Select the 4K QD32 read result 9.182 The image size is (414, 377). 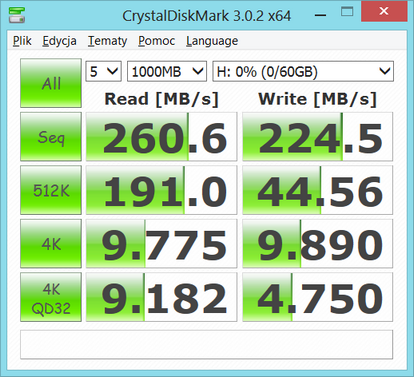pos(161,297)
